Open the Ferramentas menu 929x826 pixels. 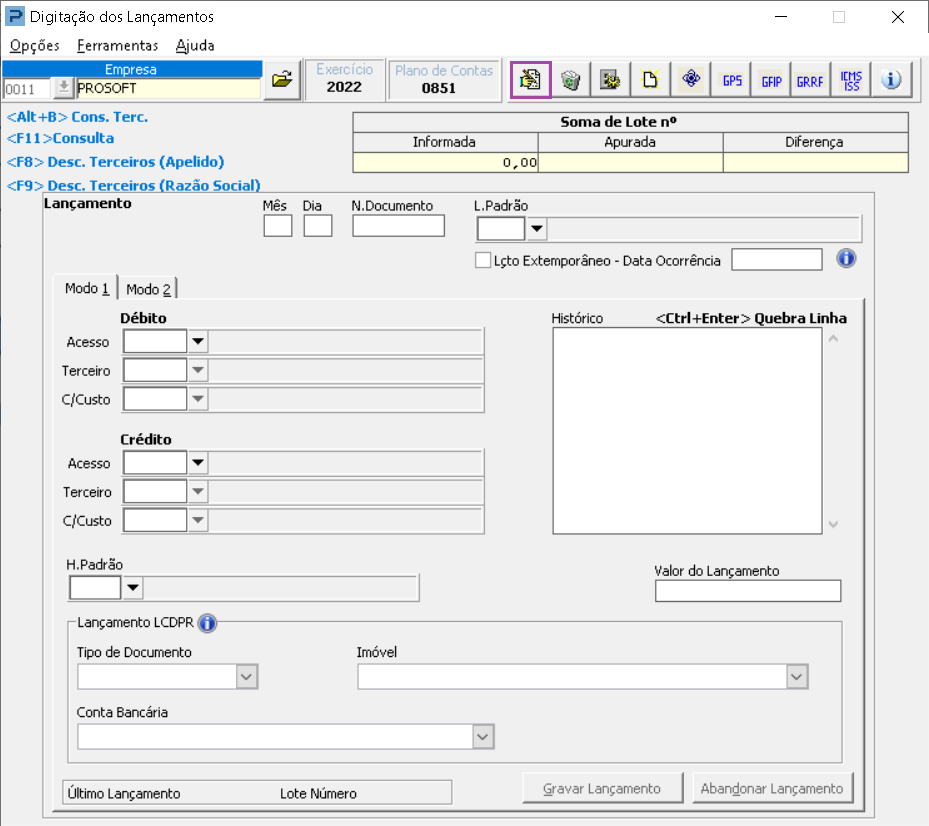click(x=117, y=45)
